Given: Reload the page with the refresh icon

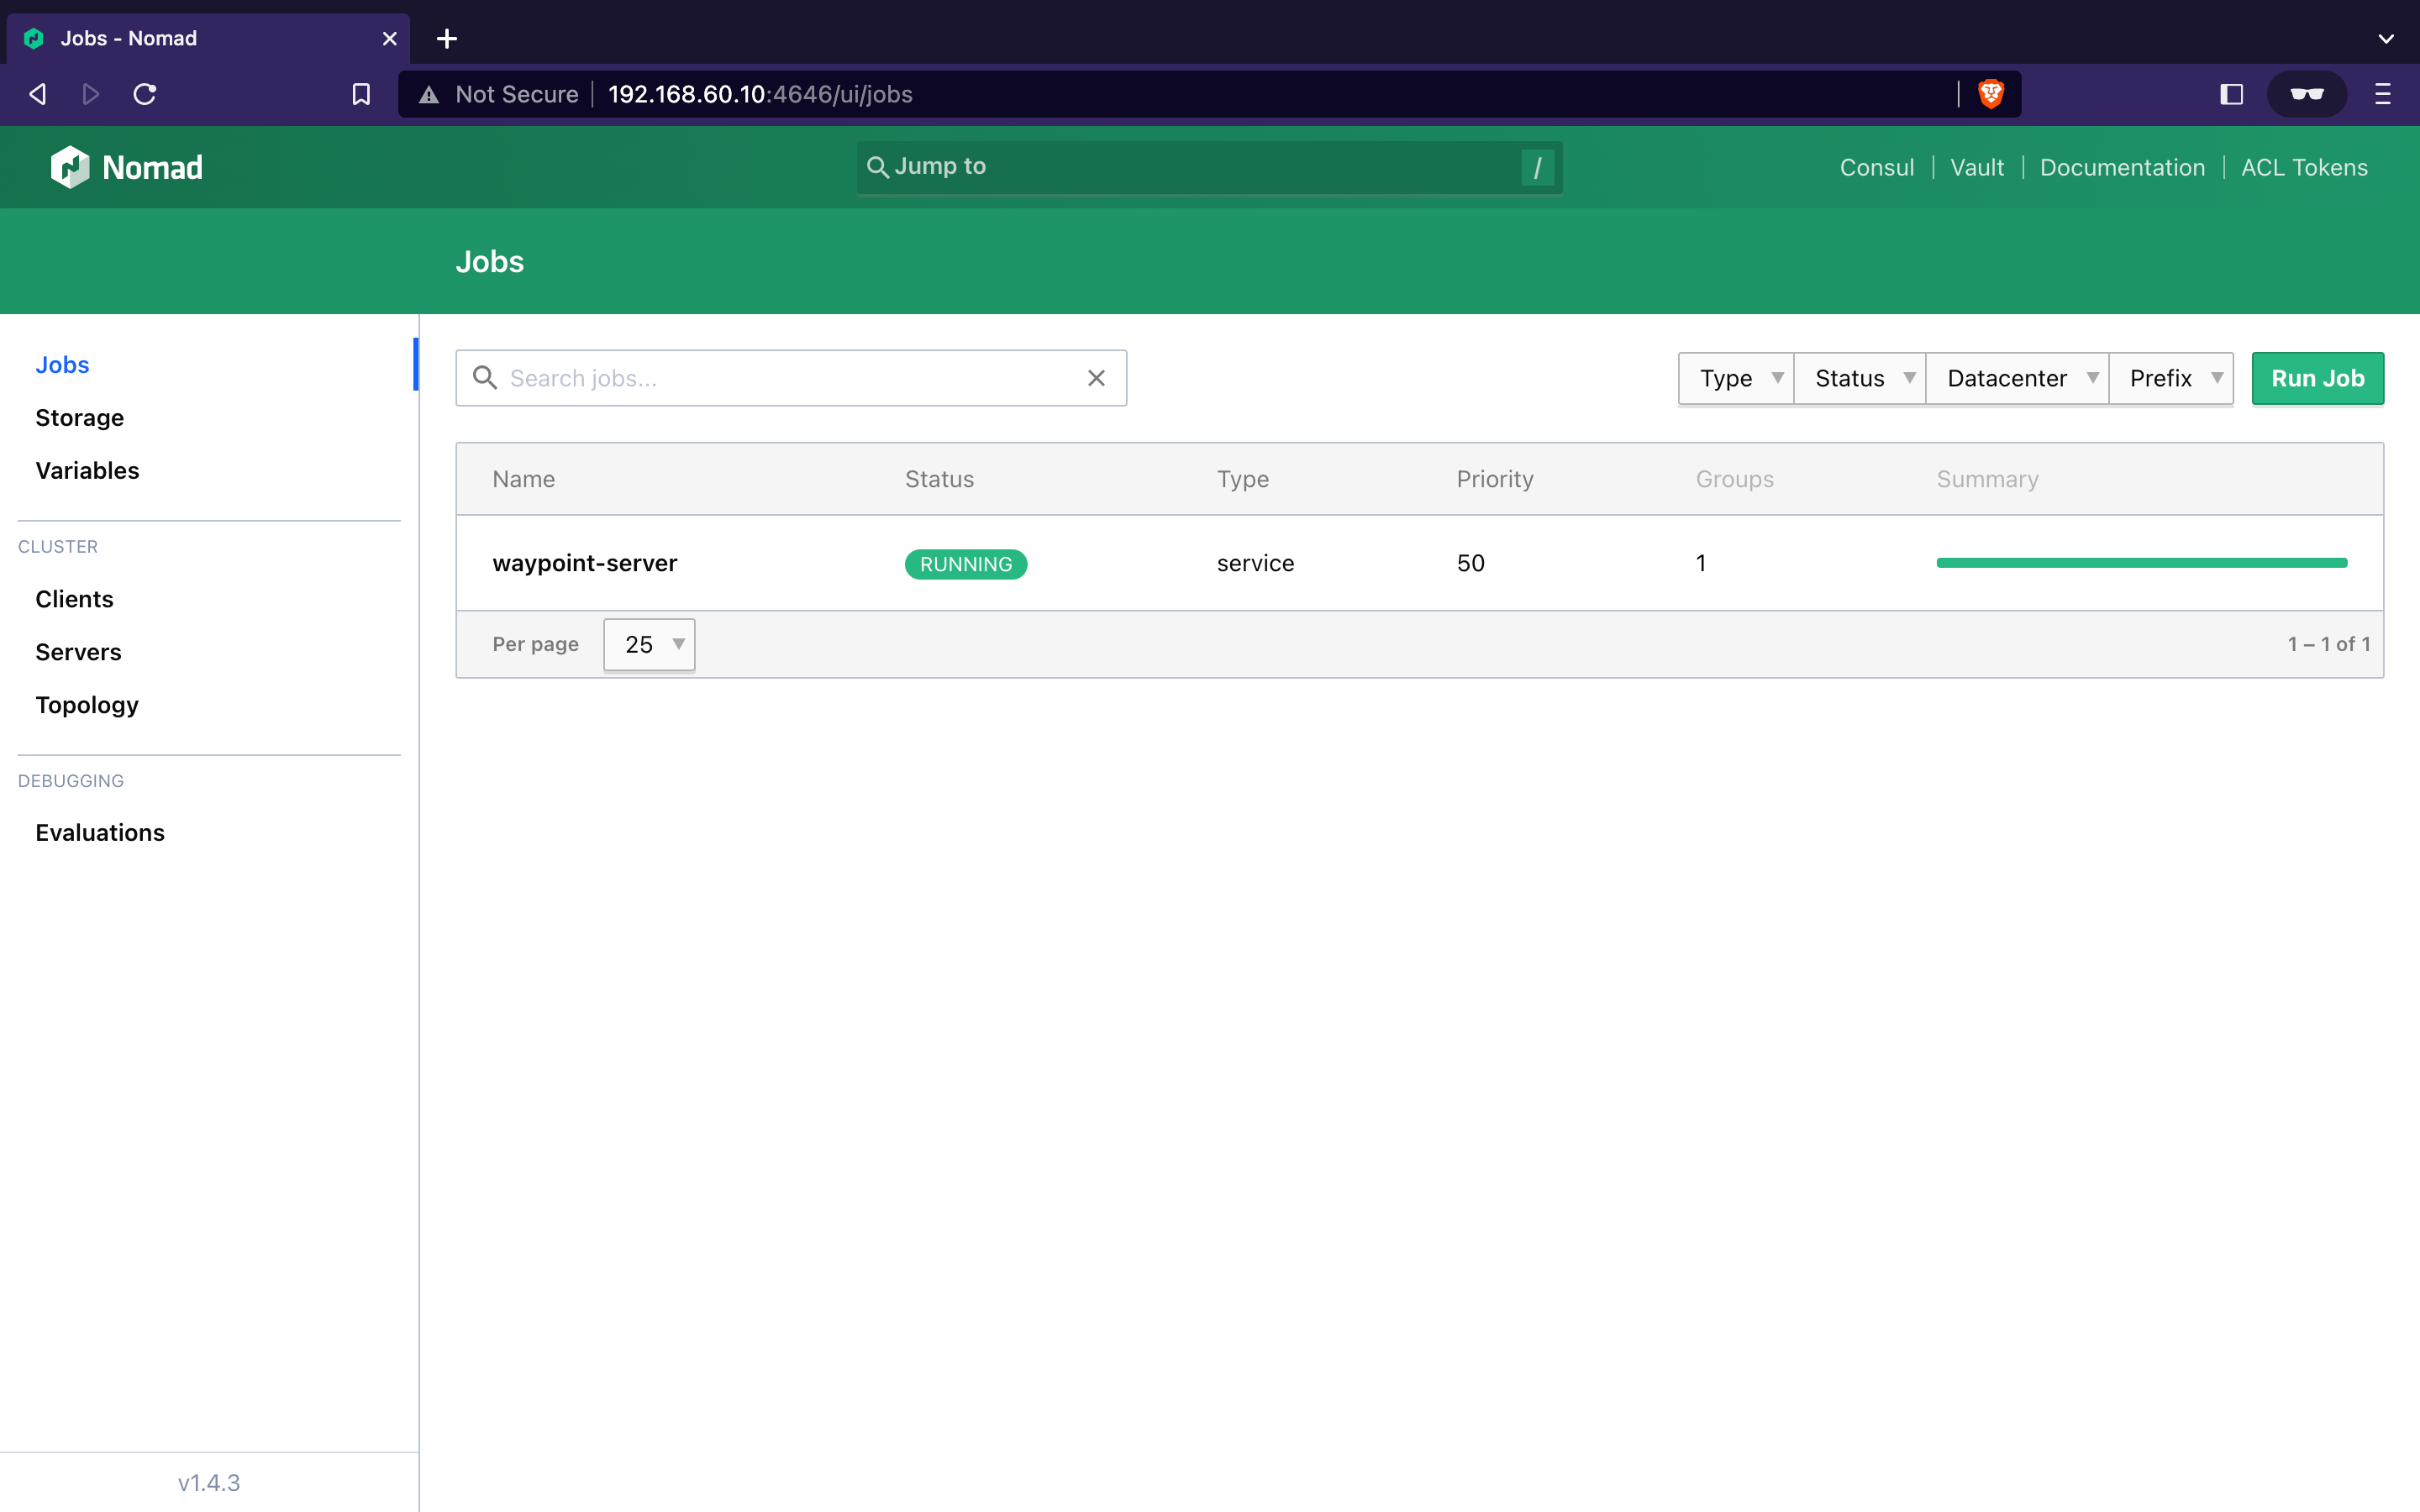Looking at the screenshot, I should 145,94.
